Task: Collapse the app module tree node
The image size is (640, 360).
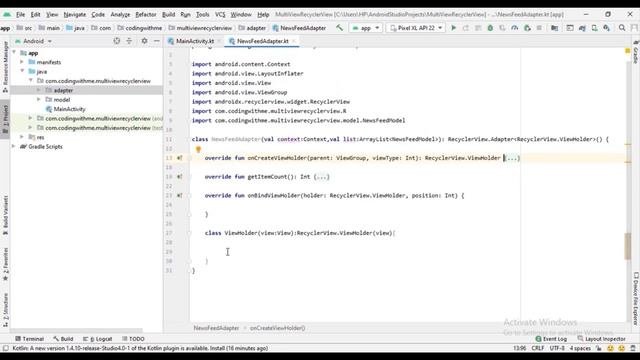Action: [14, 53]
